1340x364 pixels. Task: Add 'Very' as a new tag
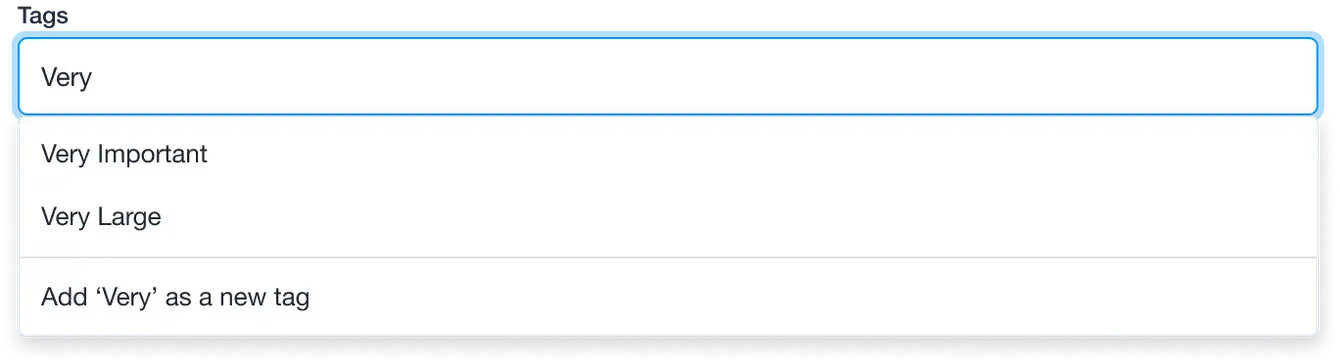668,297
